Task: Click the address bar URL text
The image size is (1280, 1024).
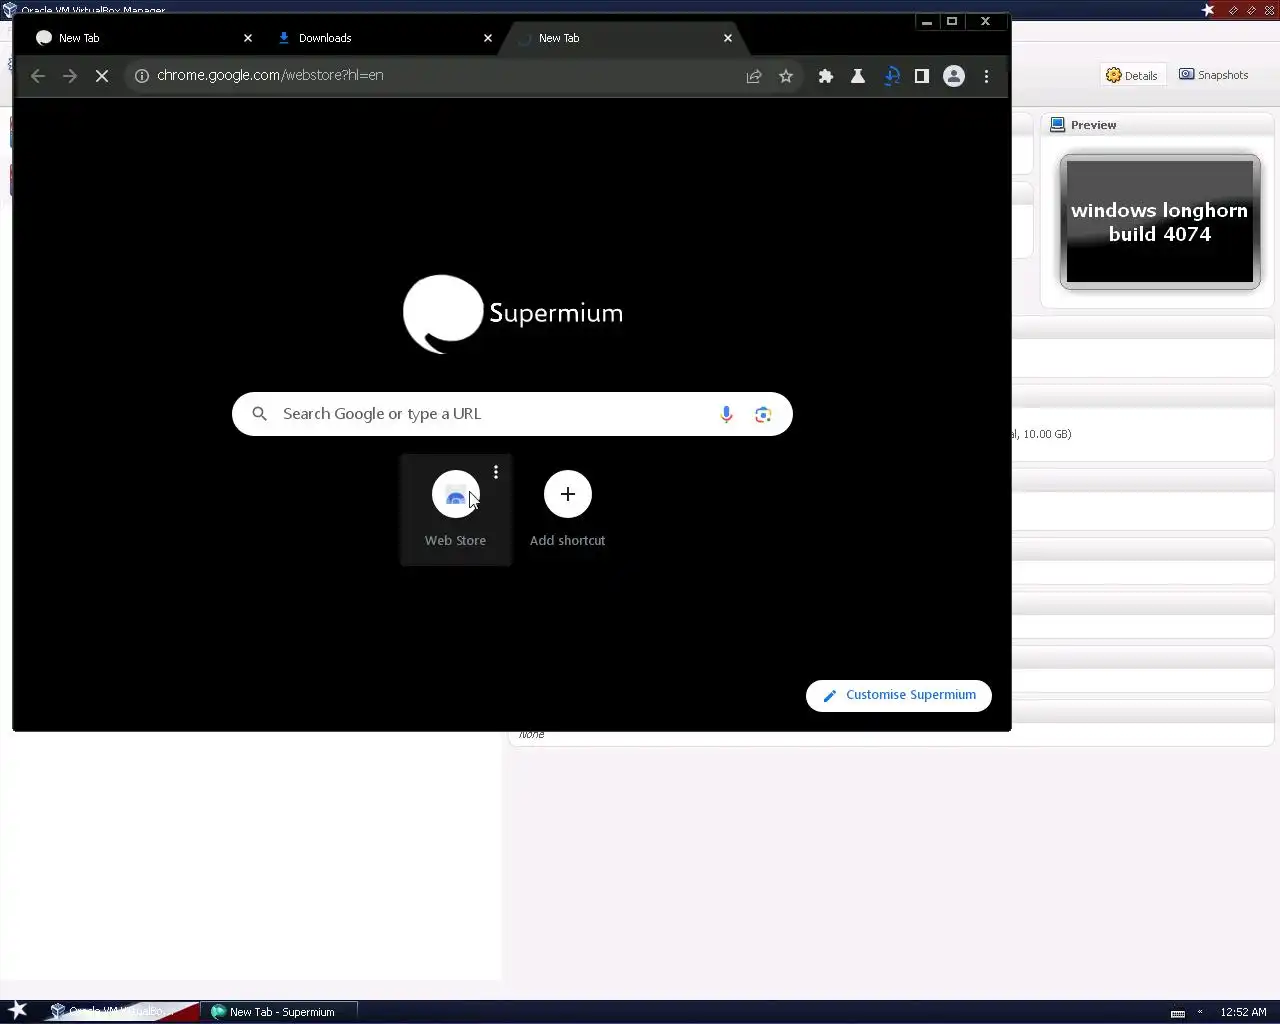Action: click(270, 75)
